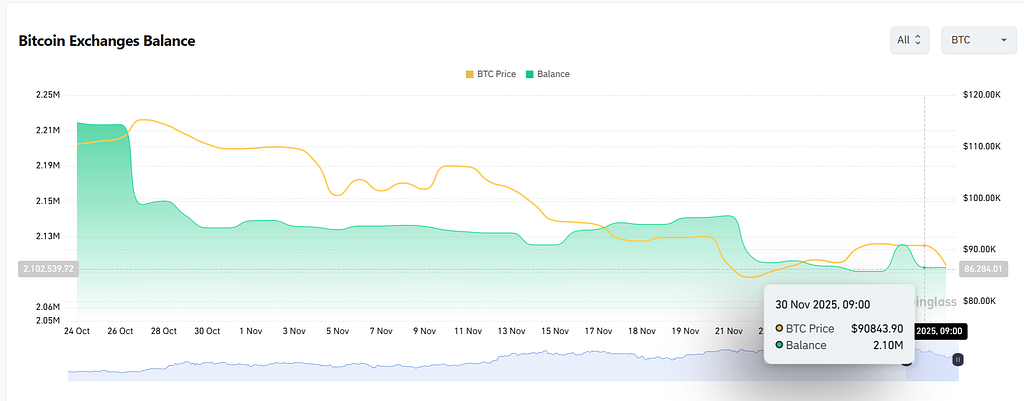Click the 2,102,539.72 balance axis marker

[x=47, y=268]
